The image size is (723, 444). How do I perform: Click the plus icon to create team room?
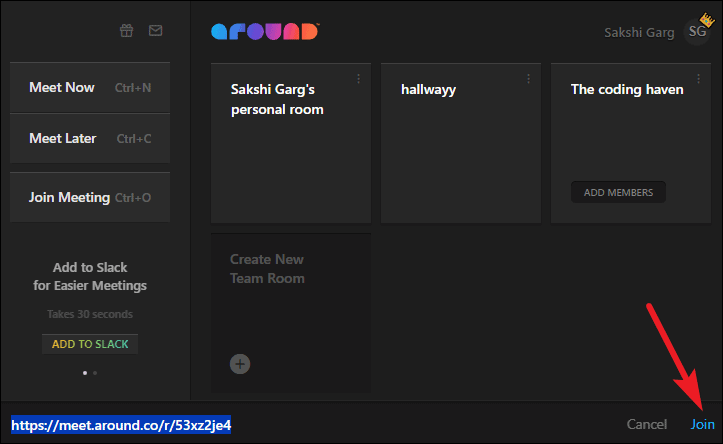pos(240,364)
